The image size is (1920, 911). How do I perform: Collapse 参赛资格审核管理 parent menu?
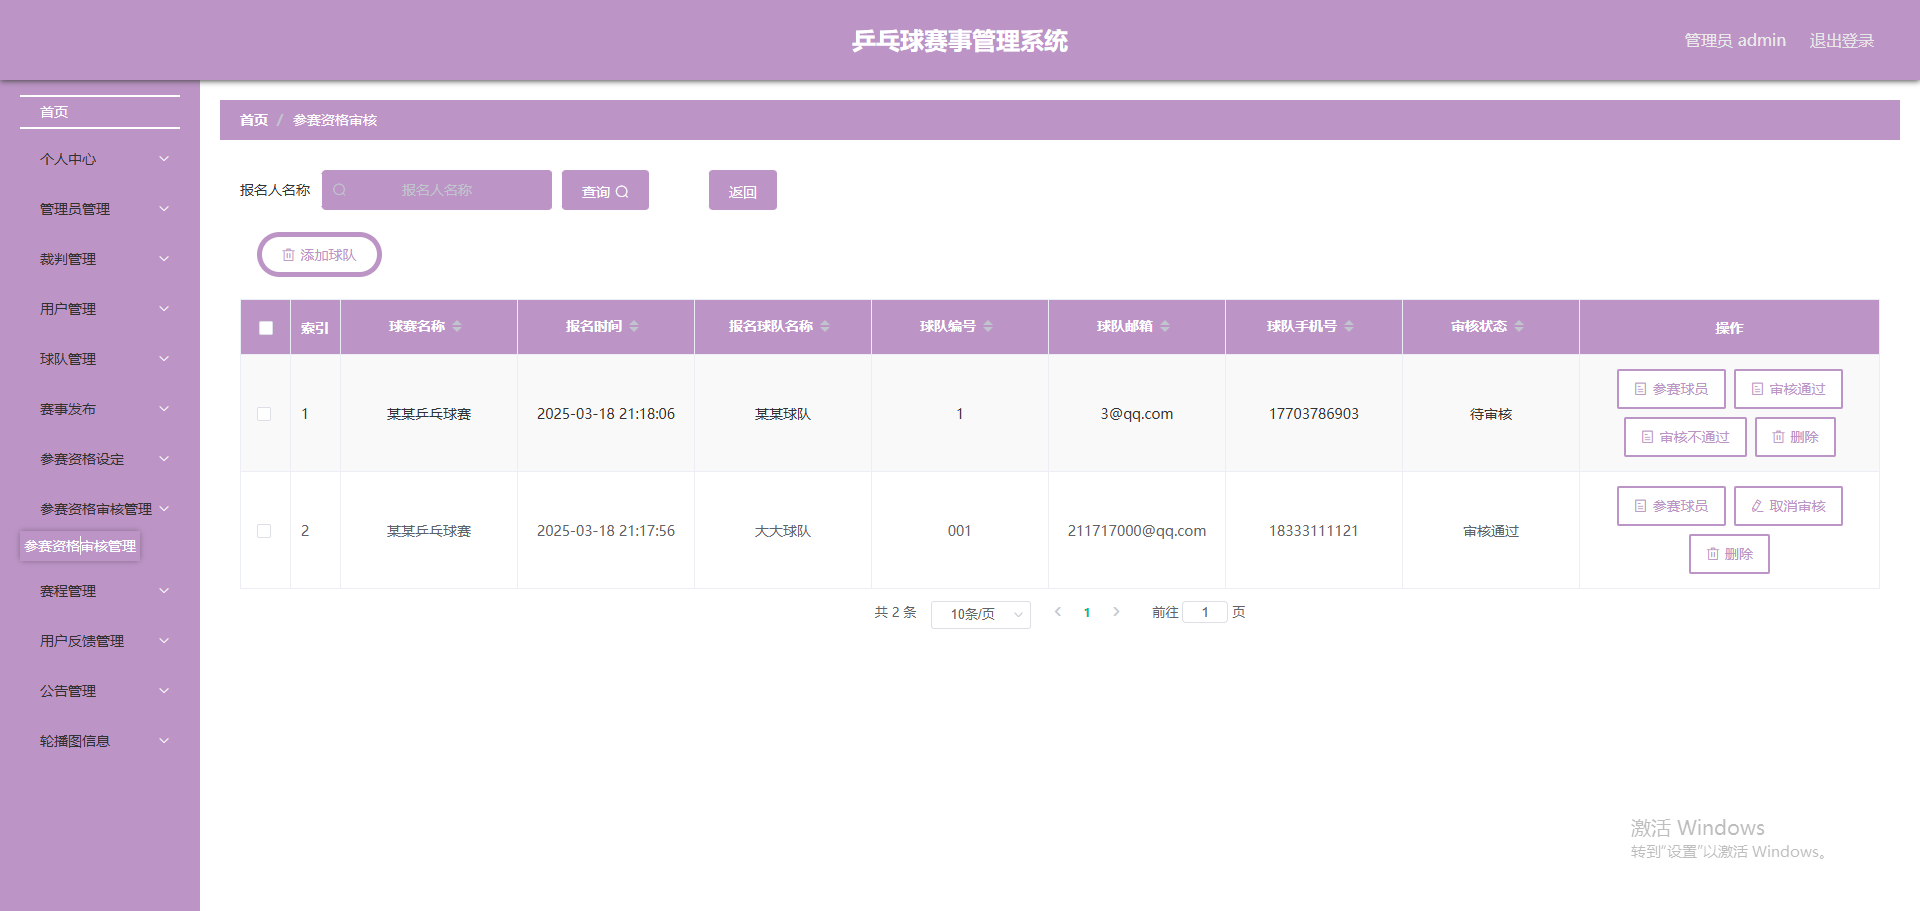(x=100, y=509)
